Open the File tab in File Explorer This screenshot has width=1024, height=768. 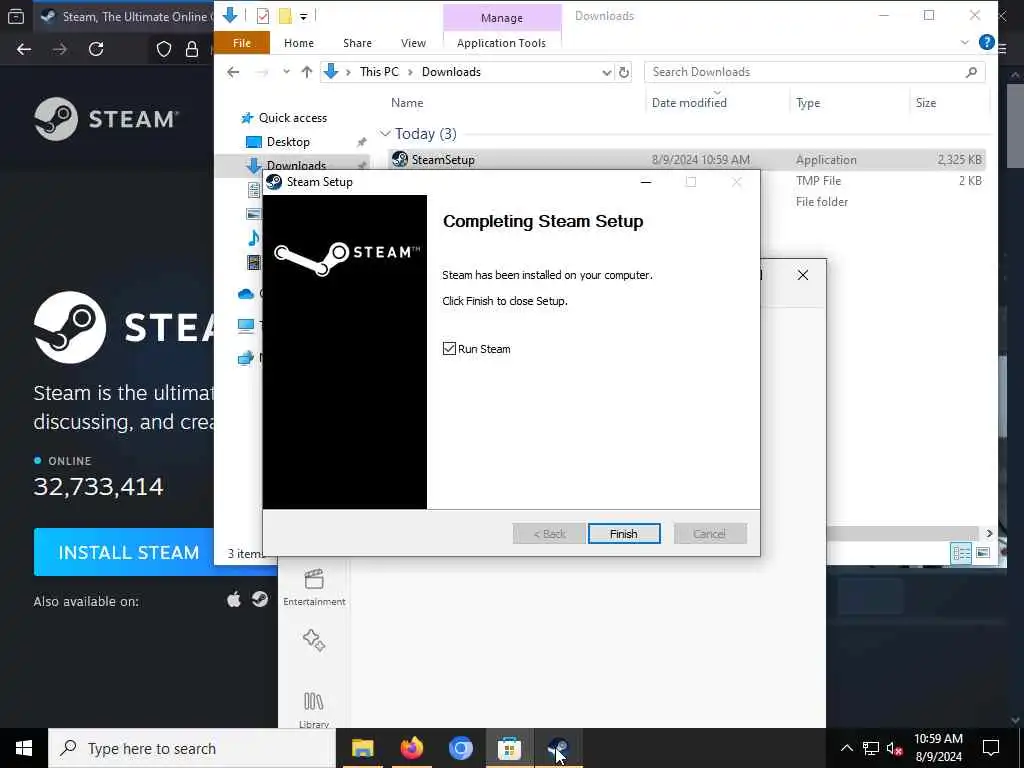[x=242, y=43]
